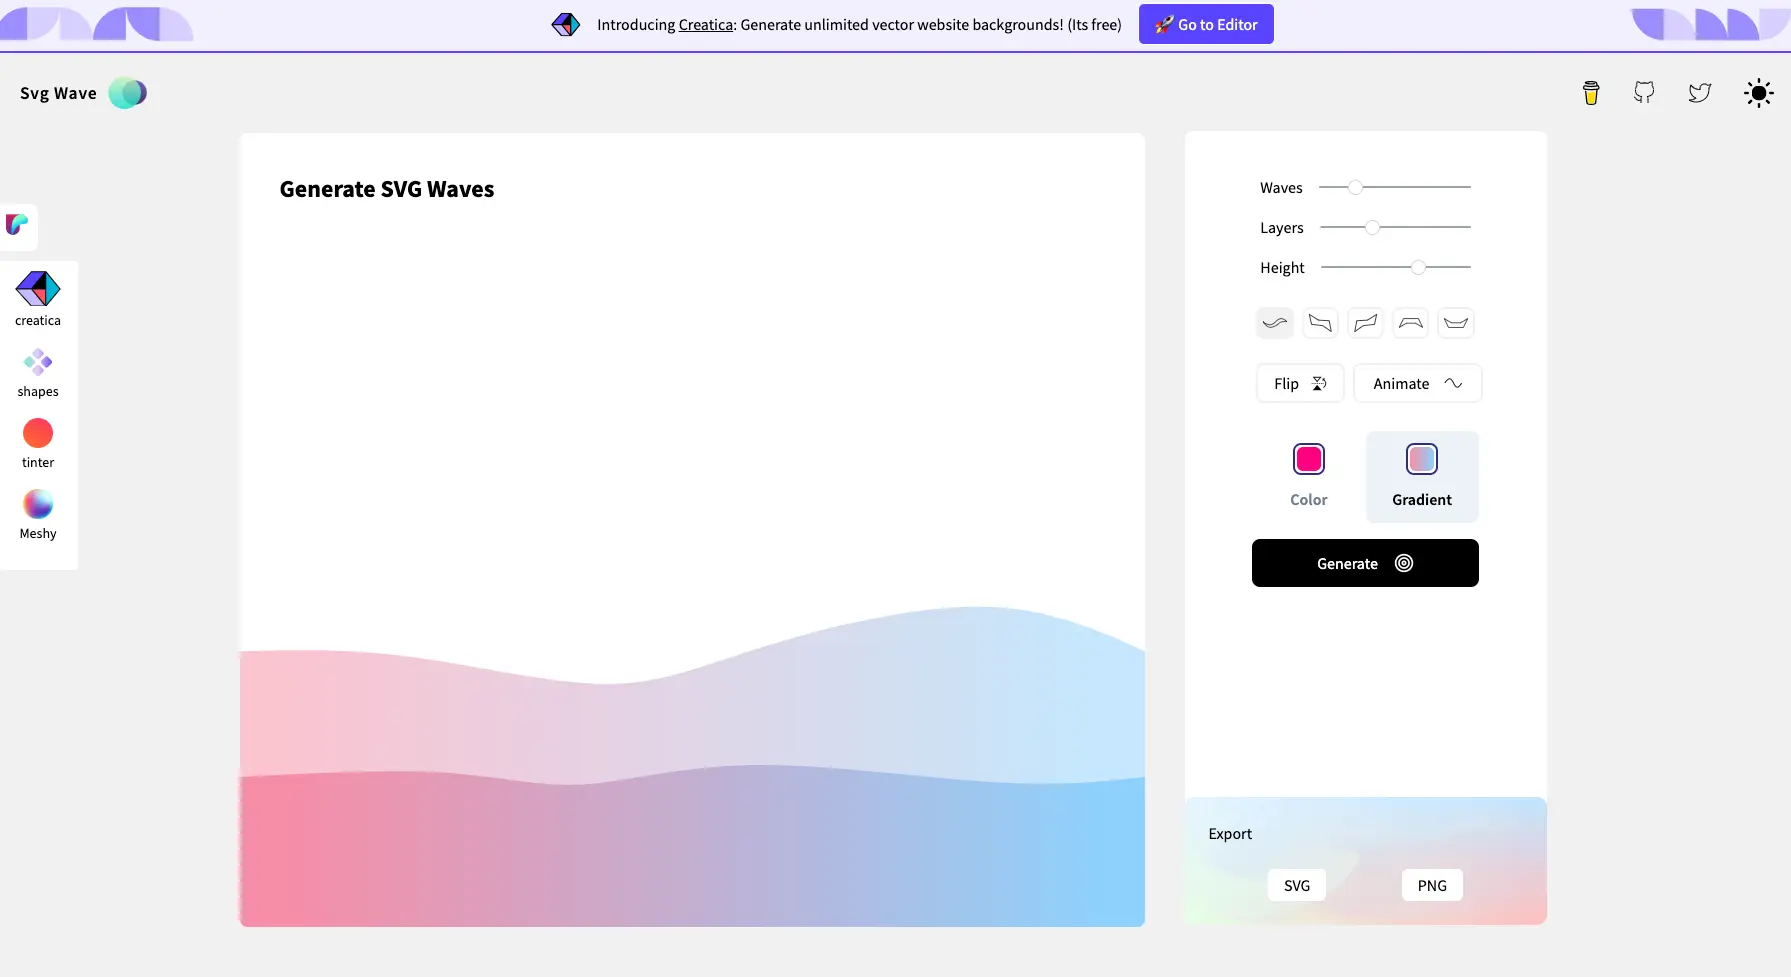Viewport: 1791px width, 977px height.
Task: Click the coffee cup donate icon
Action: point(1591,93)
